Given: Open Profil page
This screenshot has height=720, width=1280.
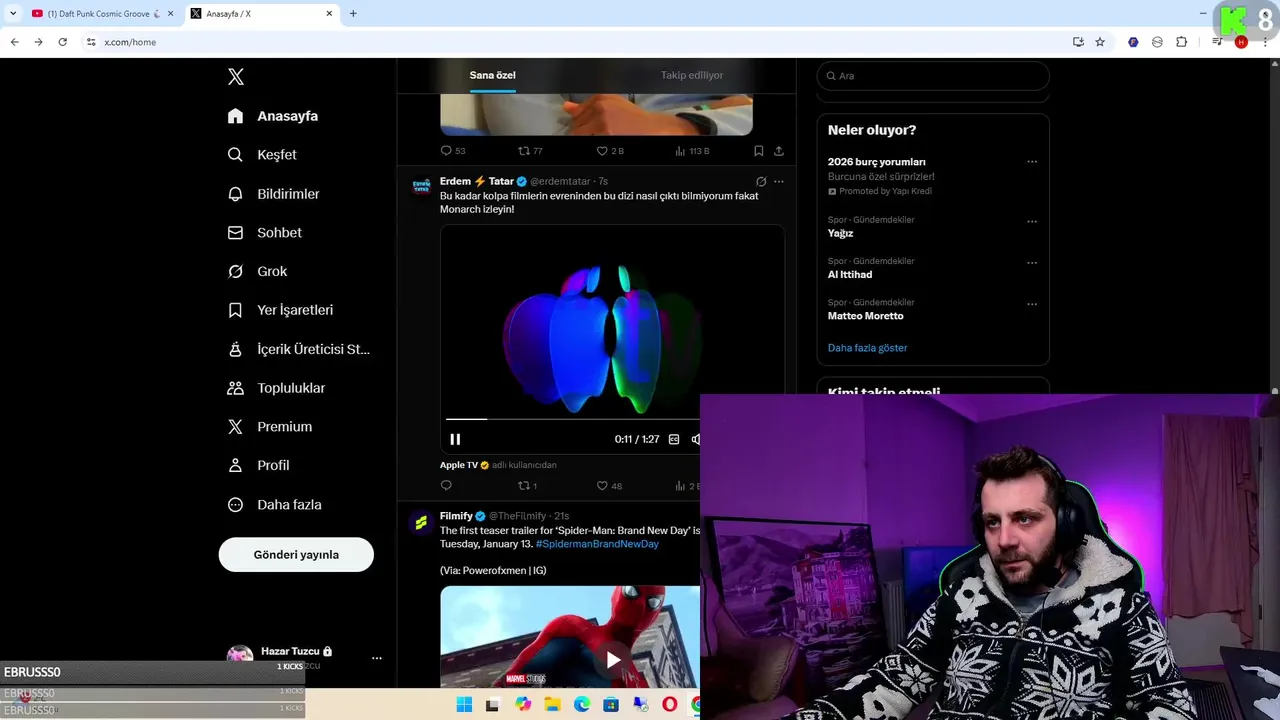Looking at the screenshot, I should tap(258, 466).
